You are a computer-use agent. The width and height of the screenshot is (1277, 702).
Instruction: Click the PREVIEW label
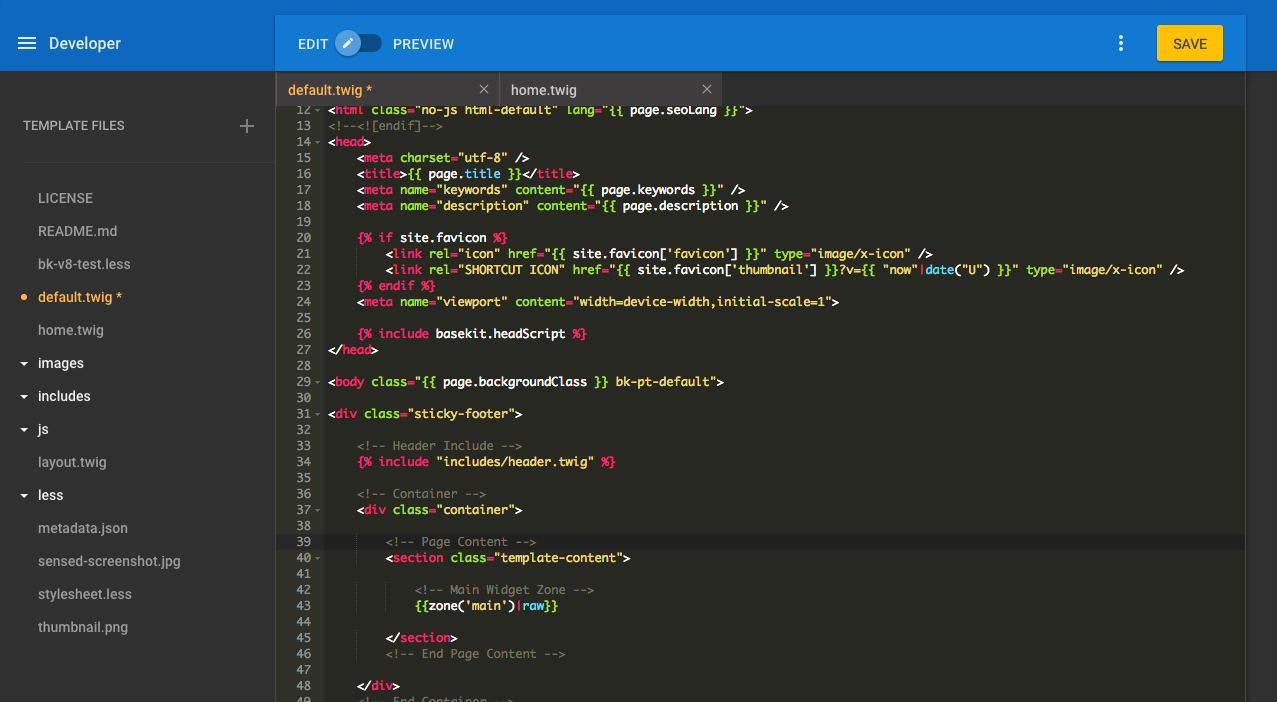click(x=423, y=44)
